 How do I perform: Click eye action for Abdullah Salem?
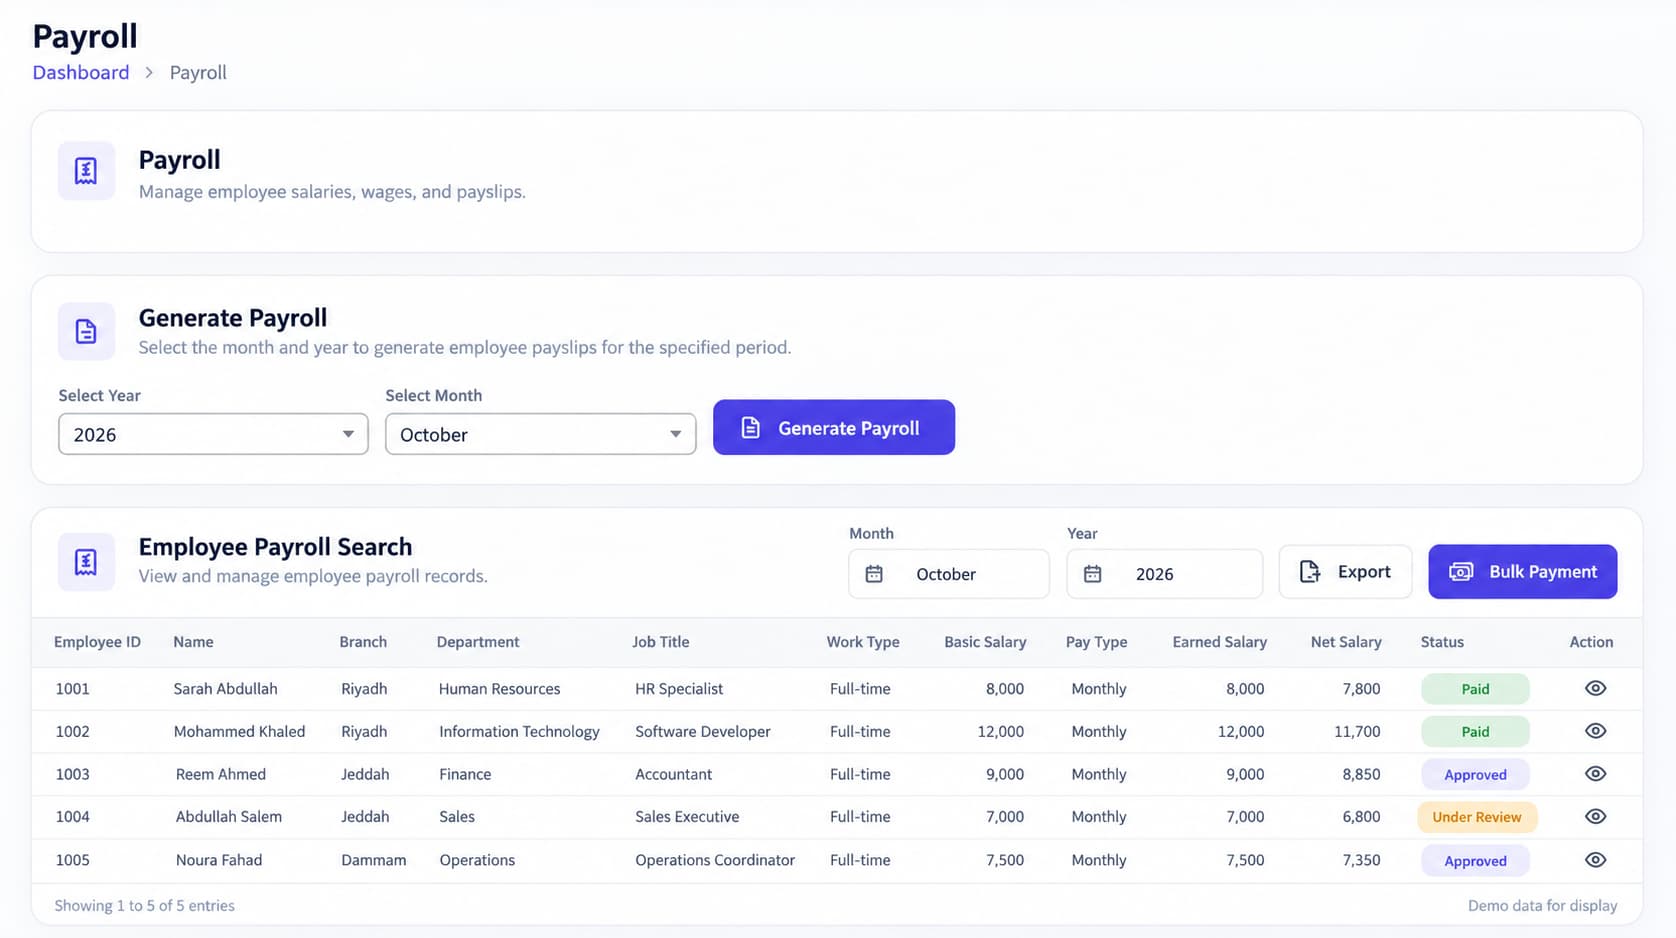click(x=1595, y=817)
